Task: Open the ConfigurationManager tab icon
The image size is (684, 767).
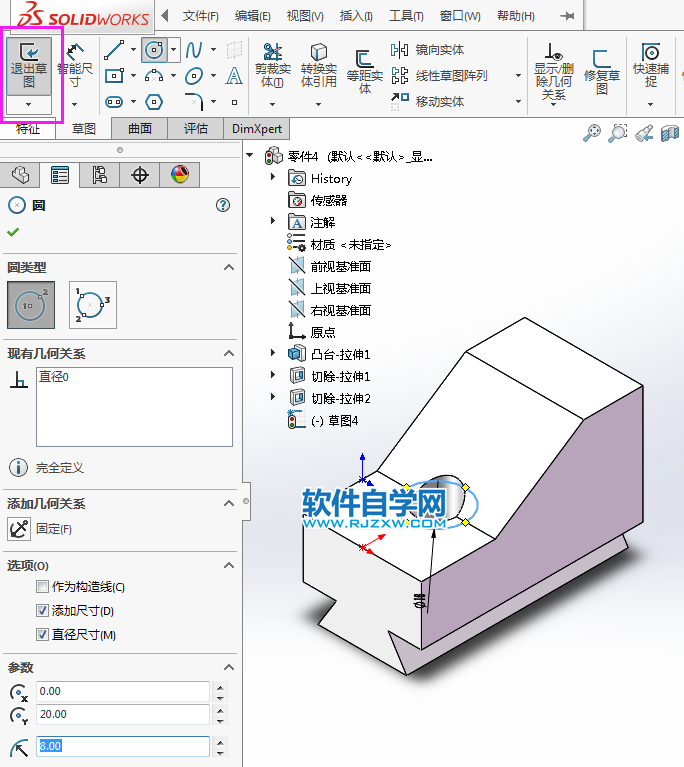Action: (100, 175)
